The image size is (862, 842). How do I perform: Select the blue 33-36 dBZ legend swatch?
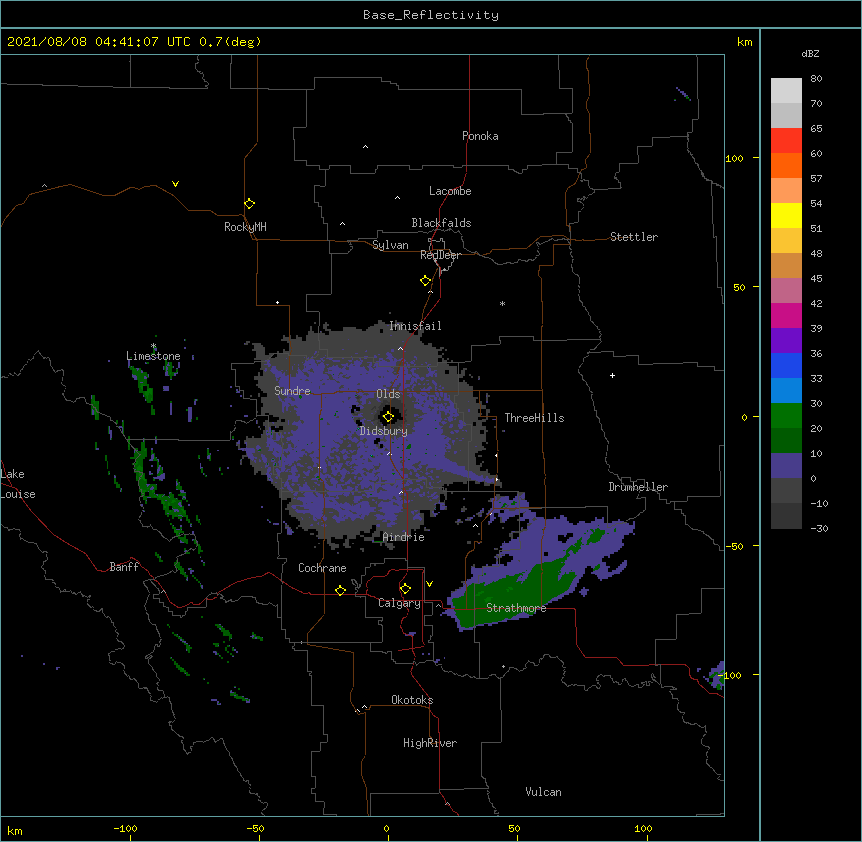click(x=786, y=365)
